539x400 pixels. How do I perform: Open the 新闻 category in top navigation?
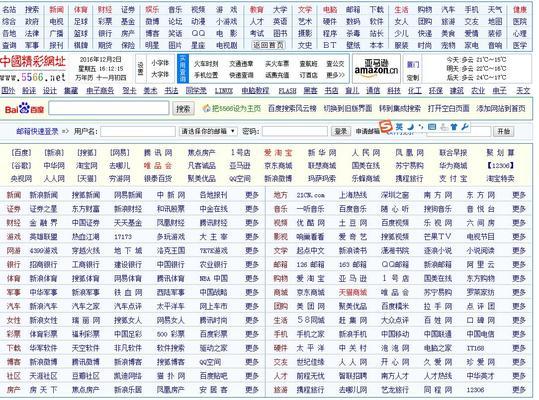point(56,10)
